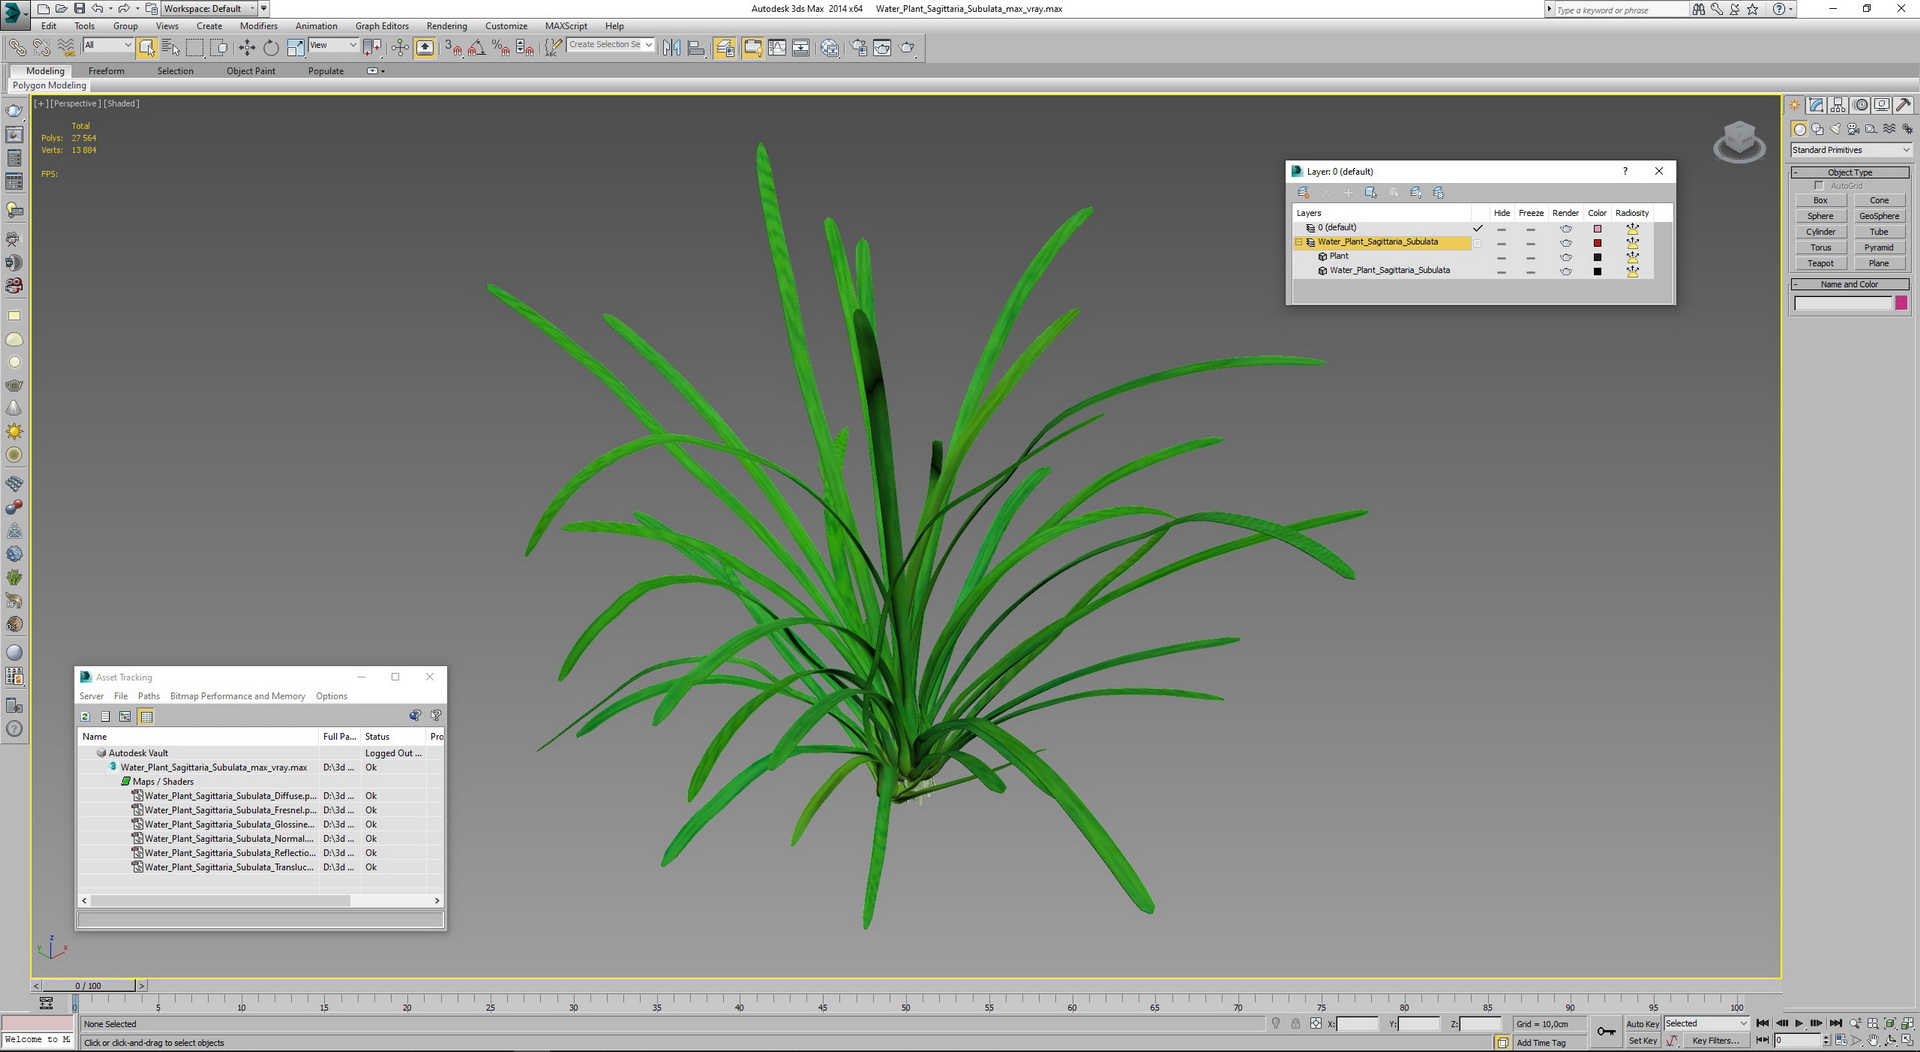The height and width of the screenshot is (1052, 1920).
Task: Click the Set Key button
Action: 1642,1041
